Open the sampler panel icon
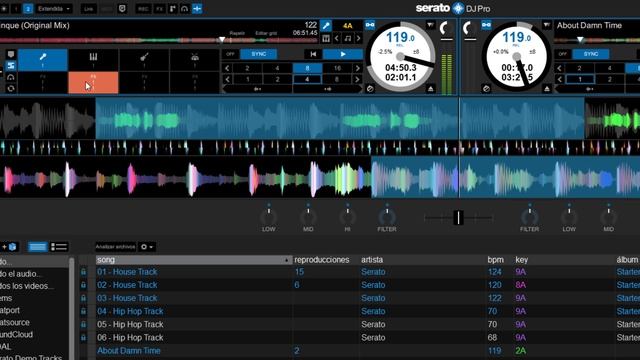640x360 pixels. click(173, 9)
